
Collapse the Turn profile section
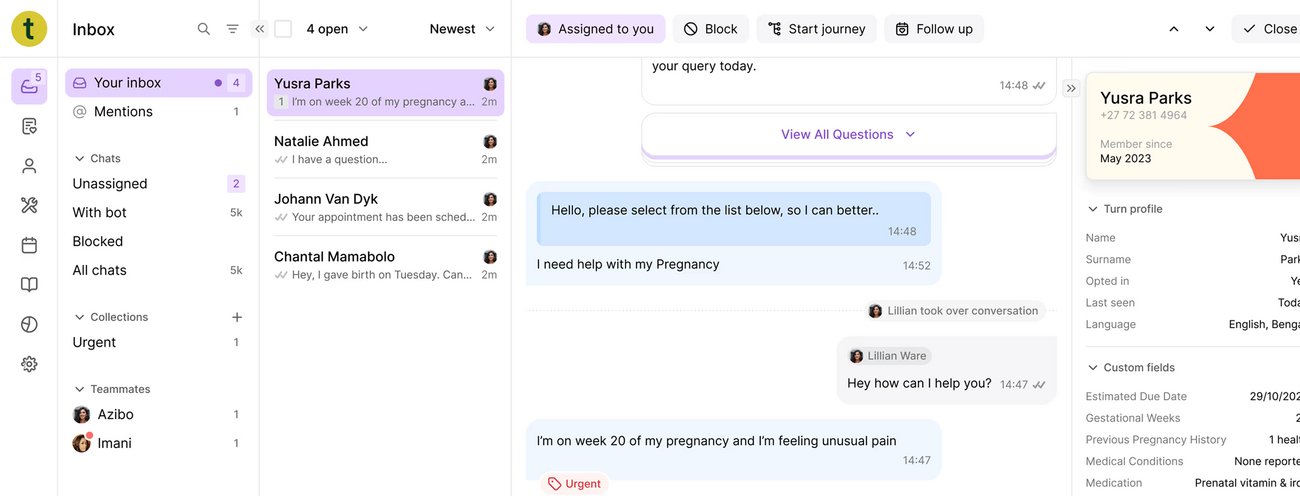point(1092,209)
